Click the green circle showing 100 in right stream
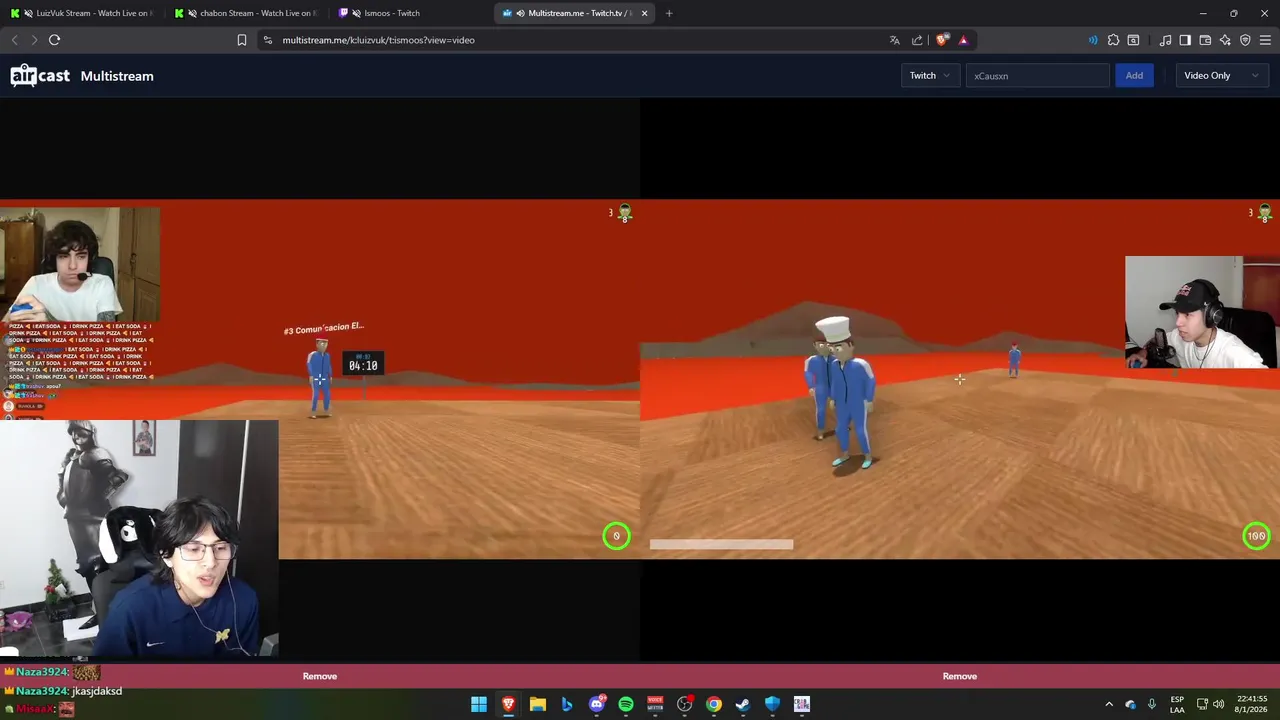 click(x=1256, y=536)
